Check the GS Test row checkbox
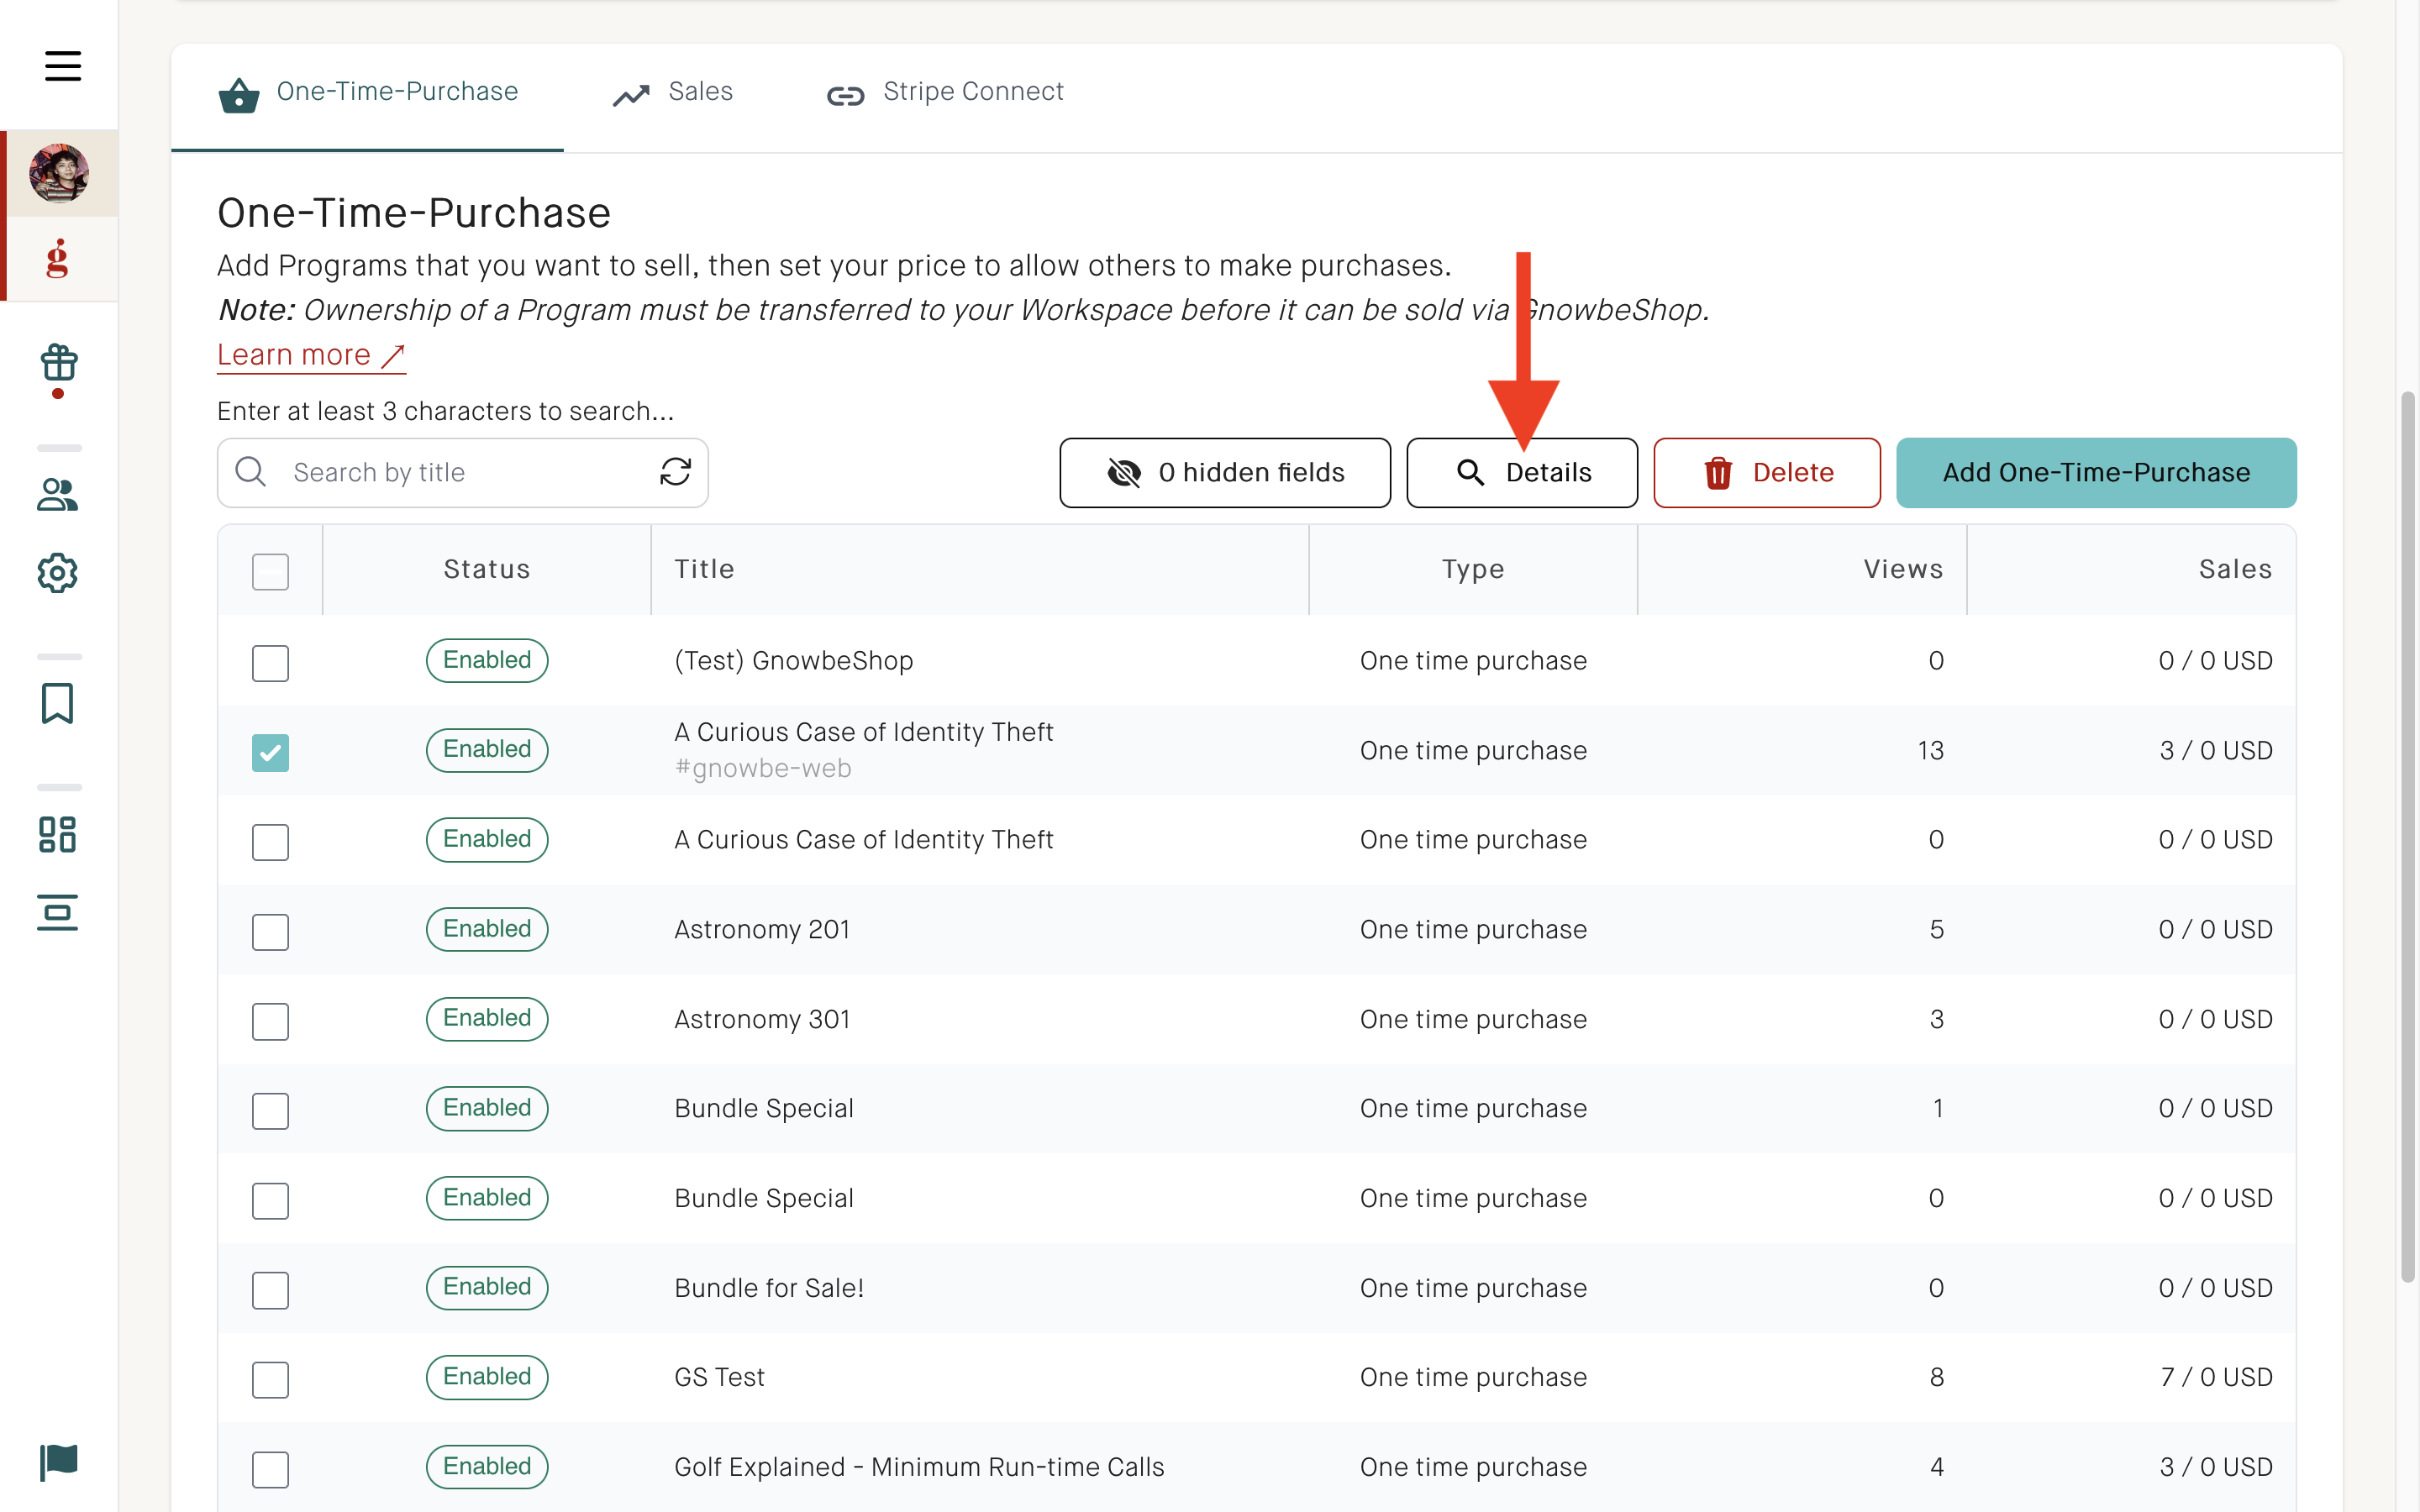 pyautogui.click(x=270, y=1380)
